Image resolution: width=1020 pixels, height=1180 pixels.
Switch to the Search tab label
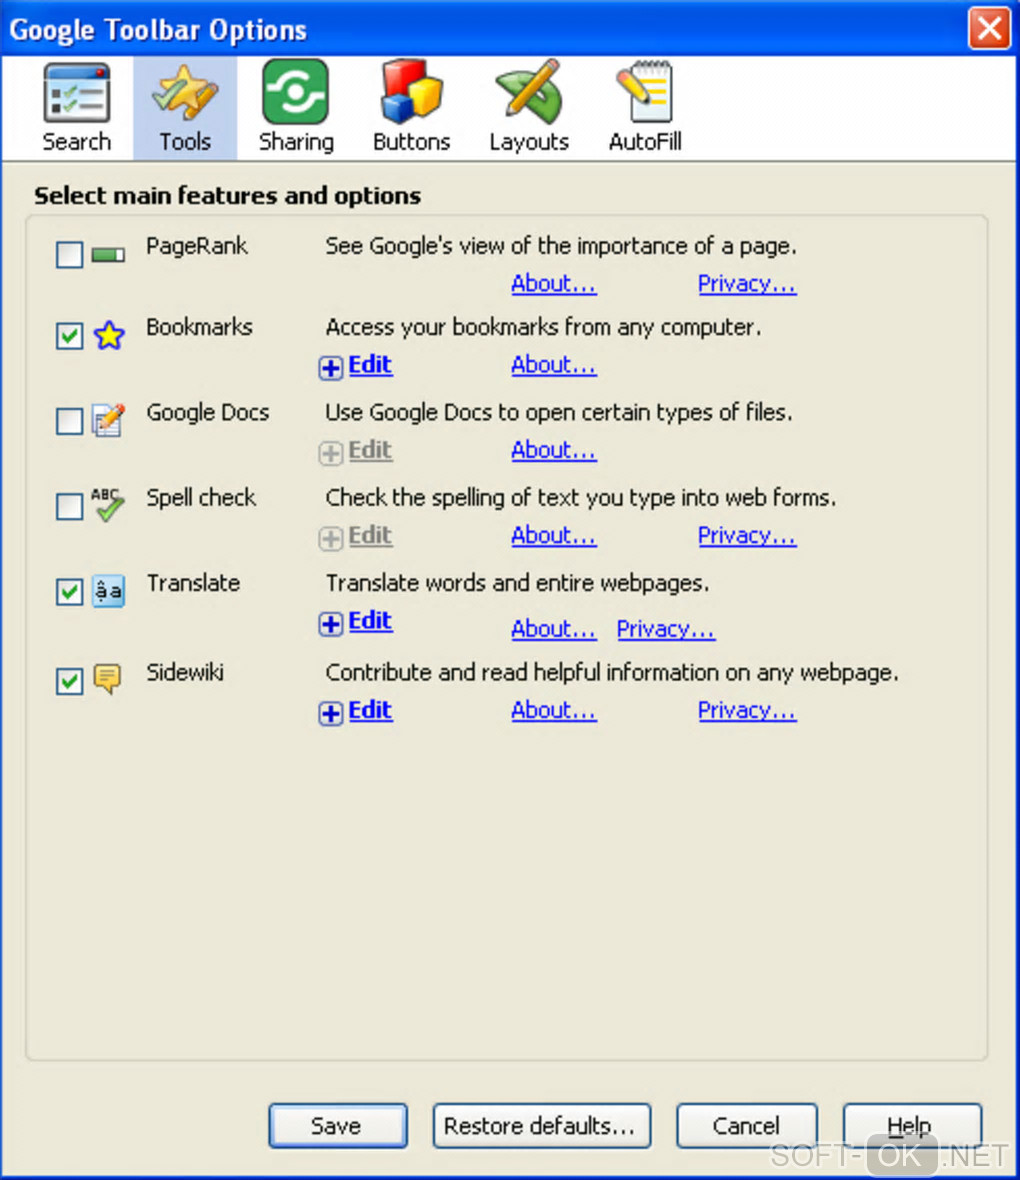point(77,141)
